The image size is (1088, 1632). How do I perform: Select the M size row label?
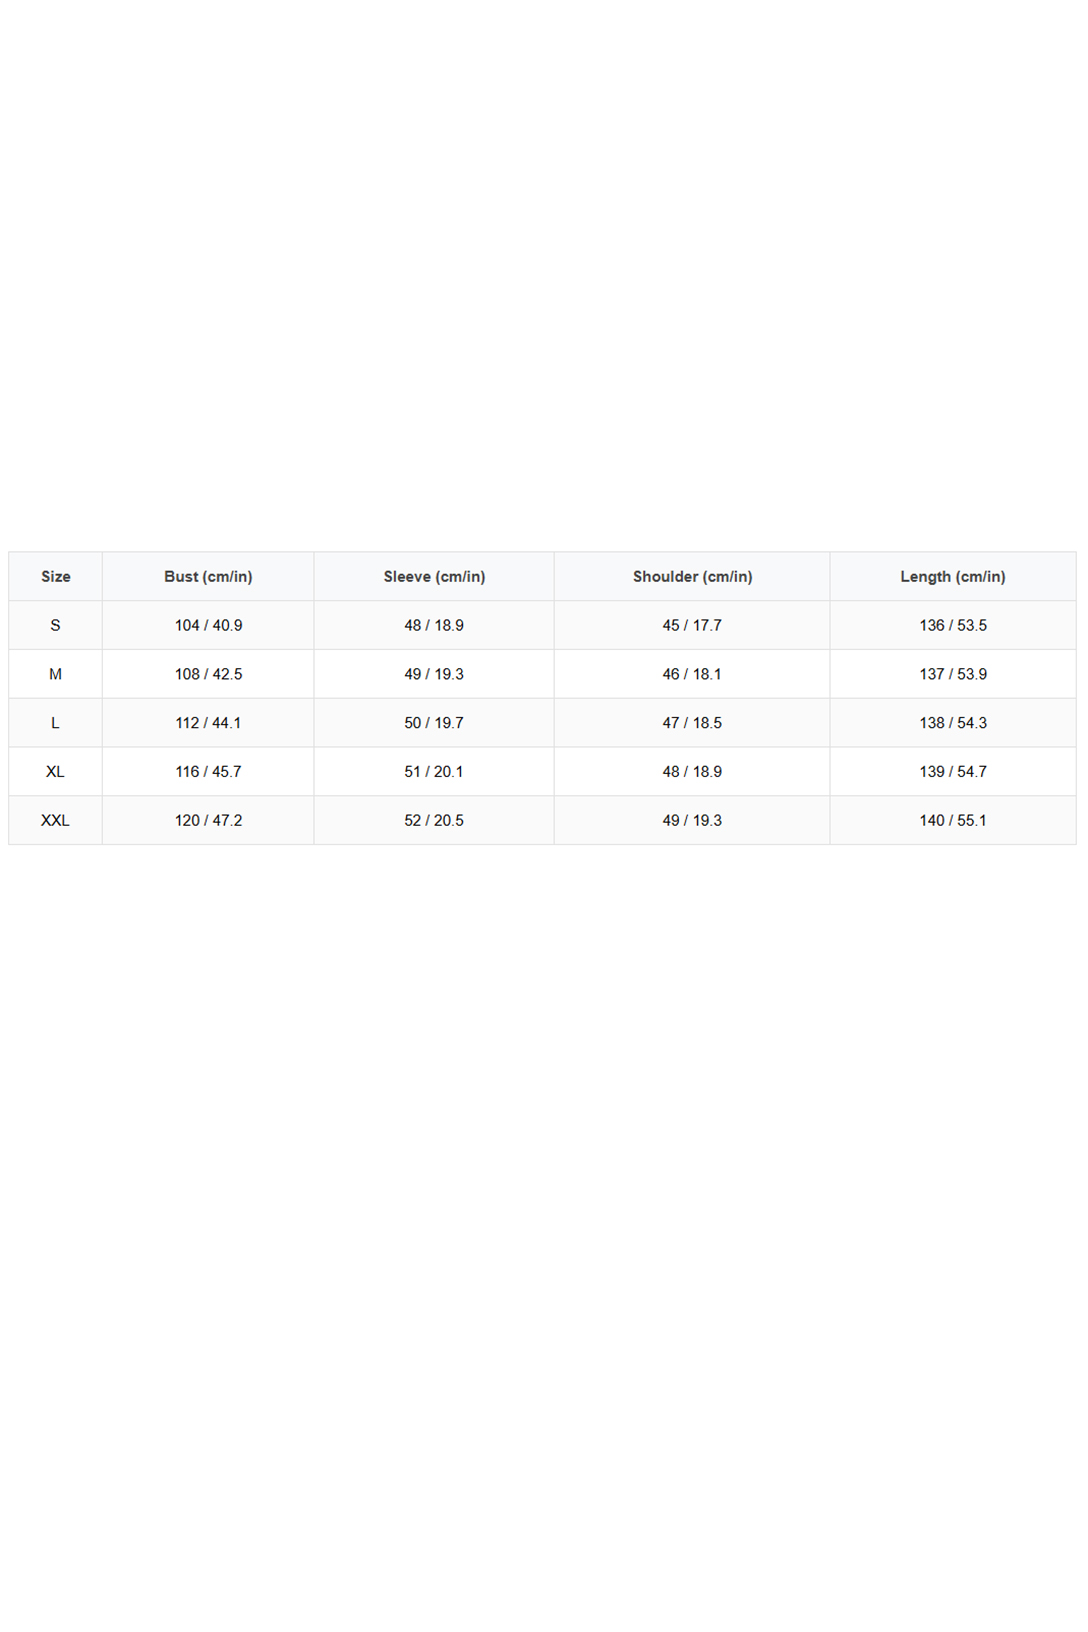[55, 674]
